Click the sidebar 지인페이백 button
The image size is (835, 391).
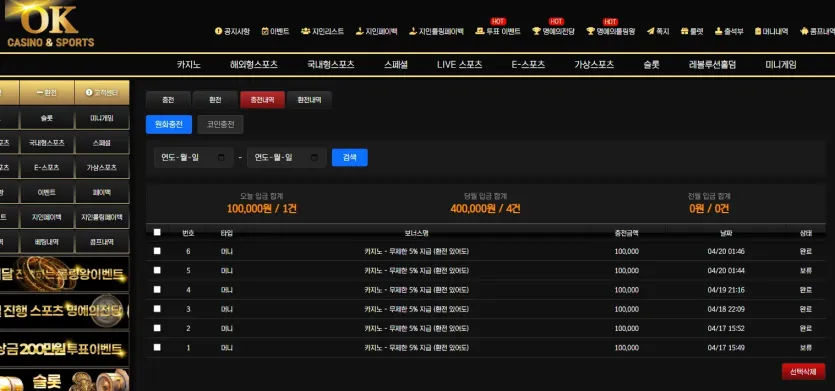click(x=47, y=217)
